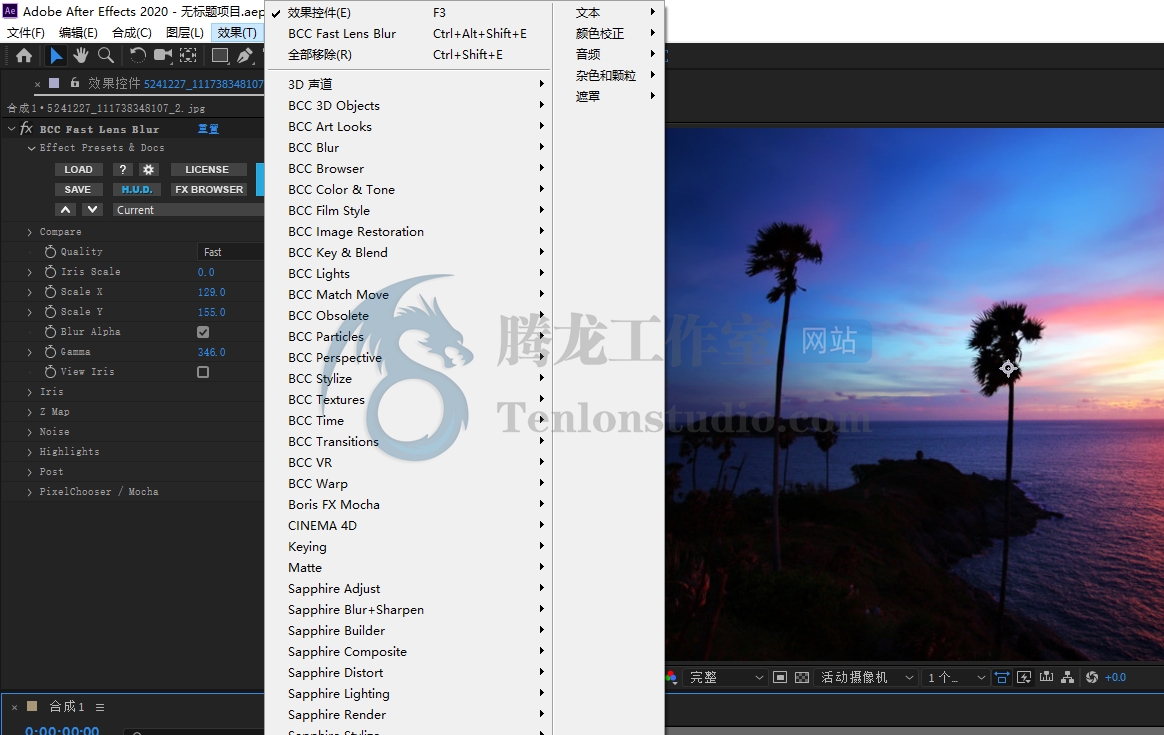Expand the Iris group
The height and width of the screenshot is (735, 1164).
pos(30,391)
